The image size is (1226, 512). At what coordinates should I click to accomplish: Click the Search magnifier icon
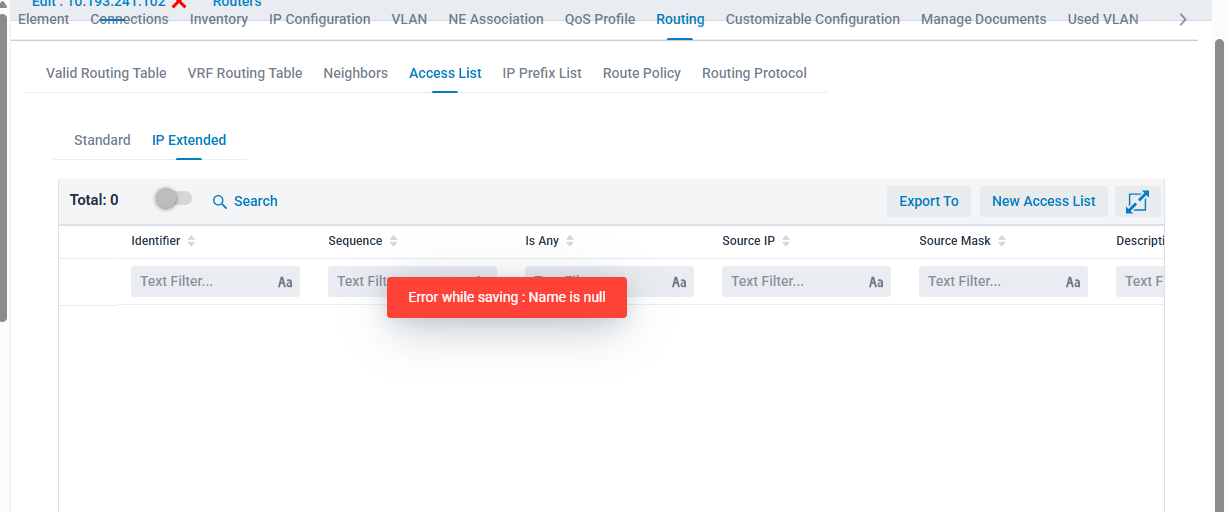[220, 202]
